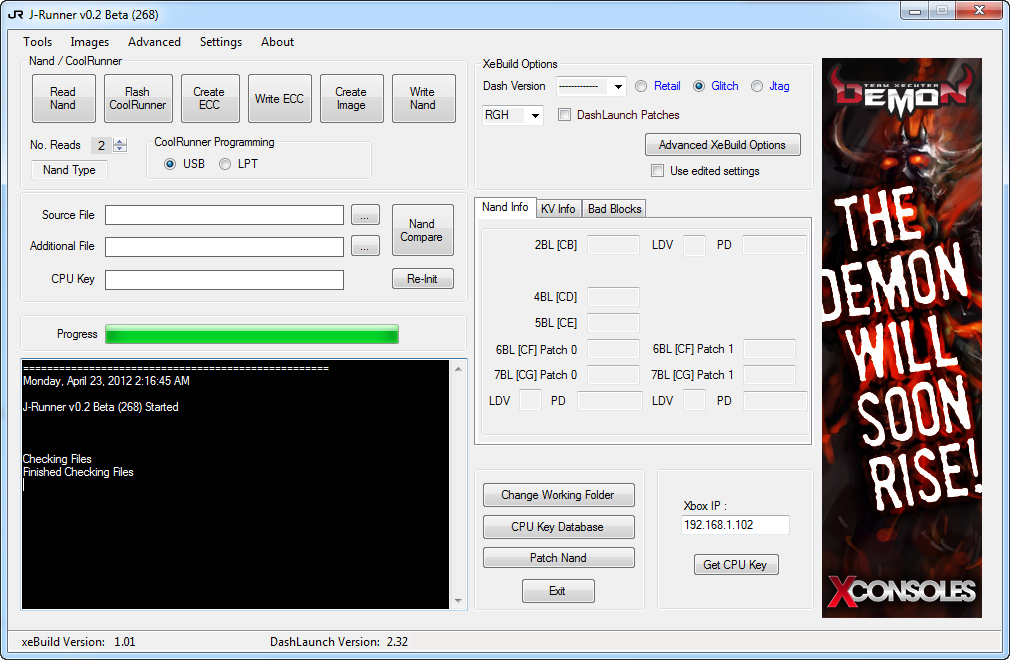Switch to the KV Info tab
Screen dimensions: 1010x660
[x=558, y=208]
